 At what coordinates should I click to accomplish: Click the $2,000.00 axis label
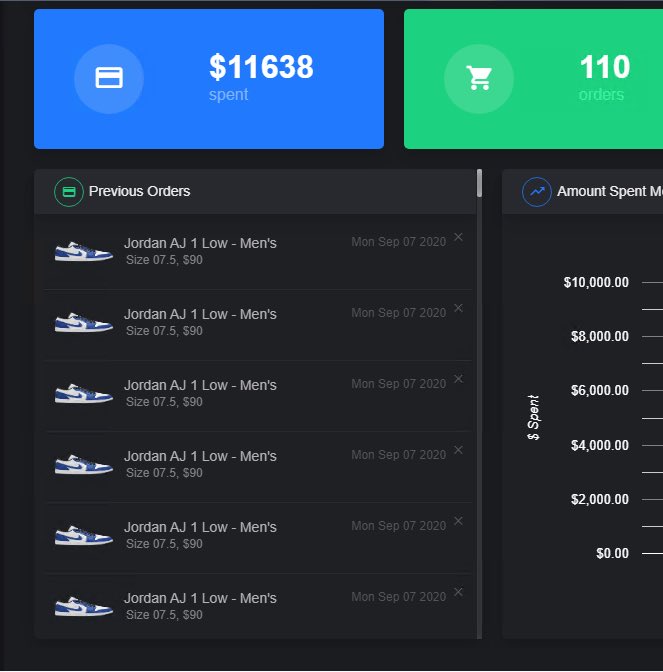click(x=600, y=499)
